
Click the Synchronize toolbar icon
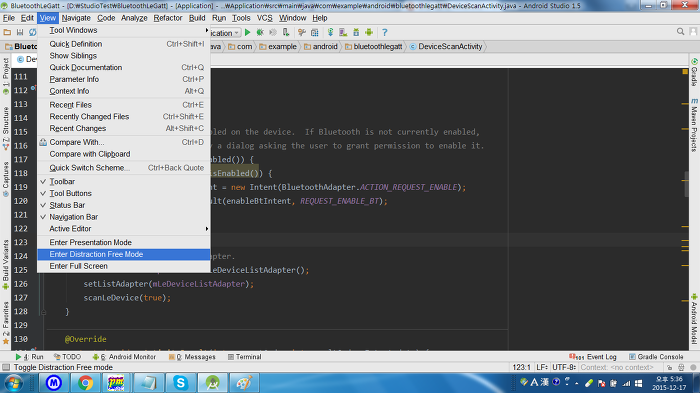(x=33, y=32)
